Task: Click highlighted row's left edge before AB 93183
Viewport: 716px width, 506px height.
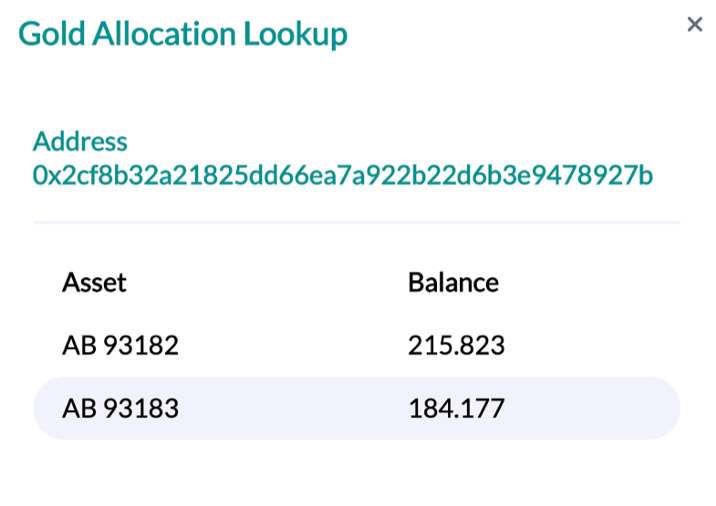Action: click(47, 408)
